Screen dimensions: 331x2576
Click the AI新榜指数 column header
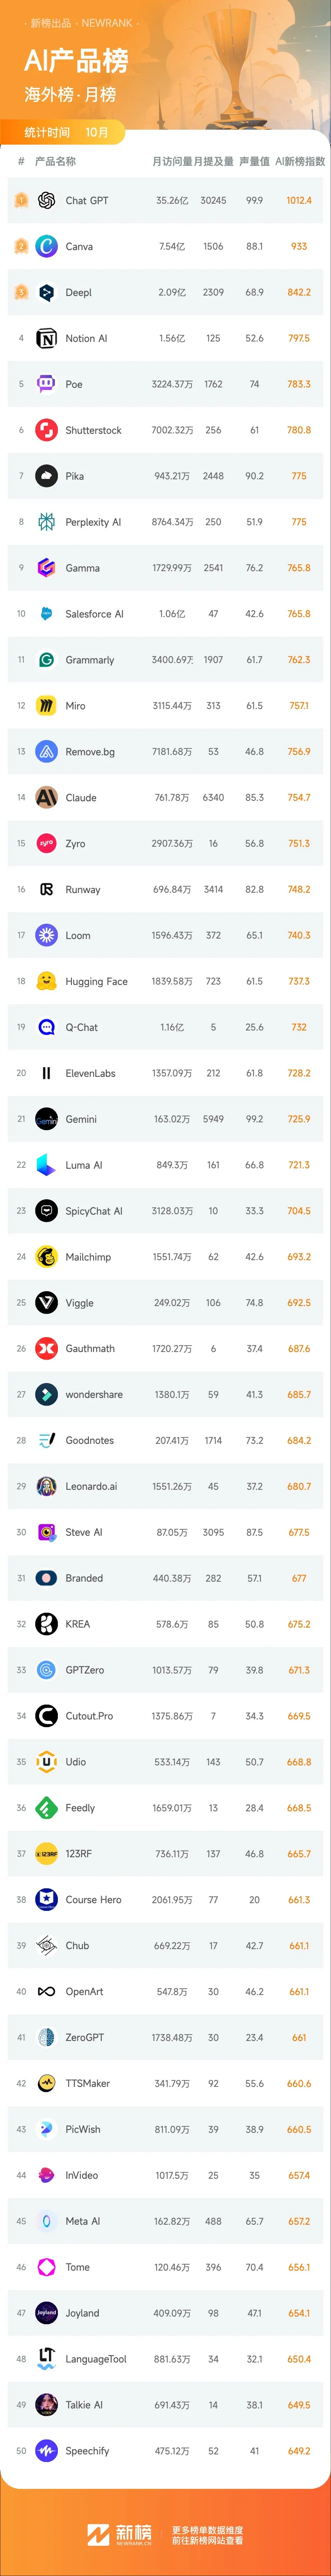(300, 161)
